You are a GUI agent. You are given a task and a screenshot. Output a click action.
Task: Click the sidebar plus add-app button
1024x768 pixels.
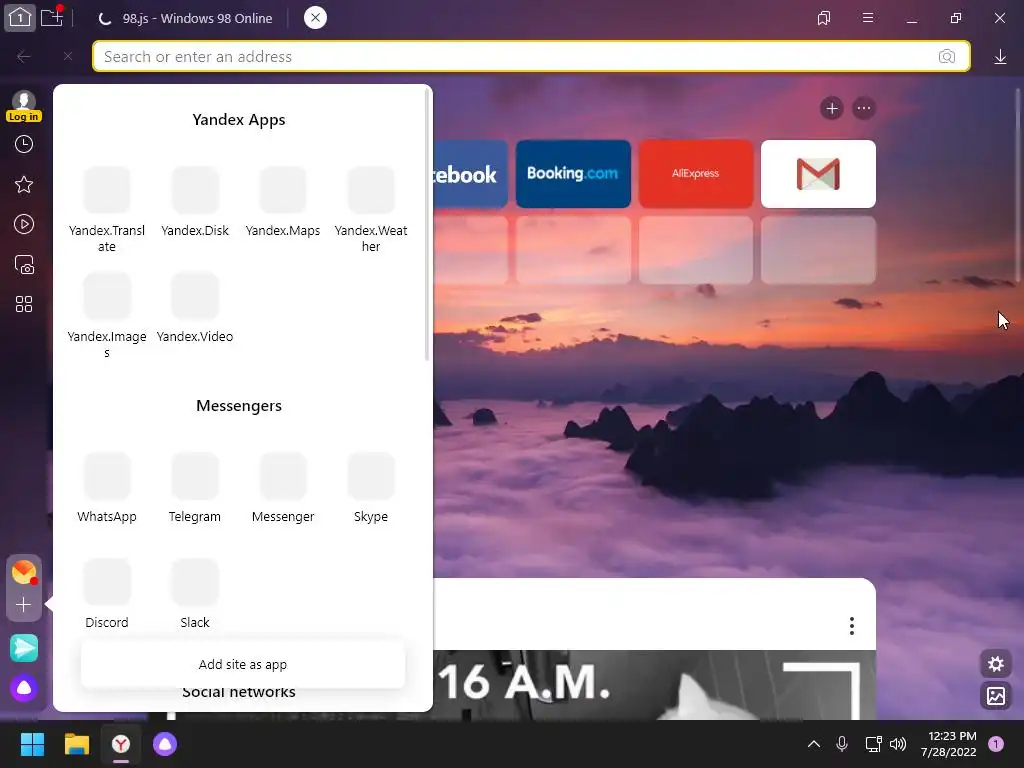coord(24,605)
